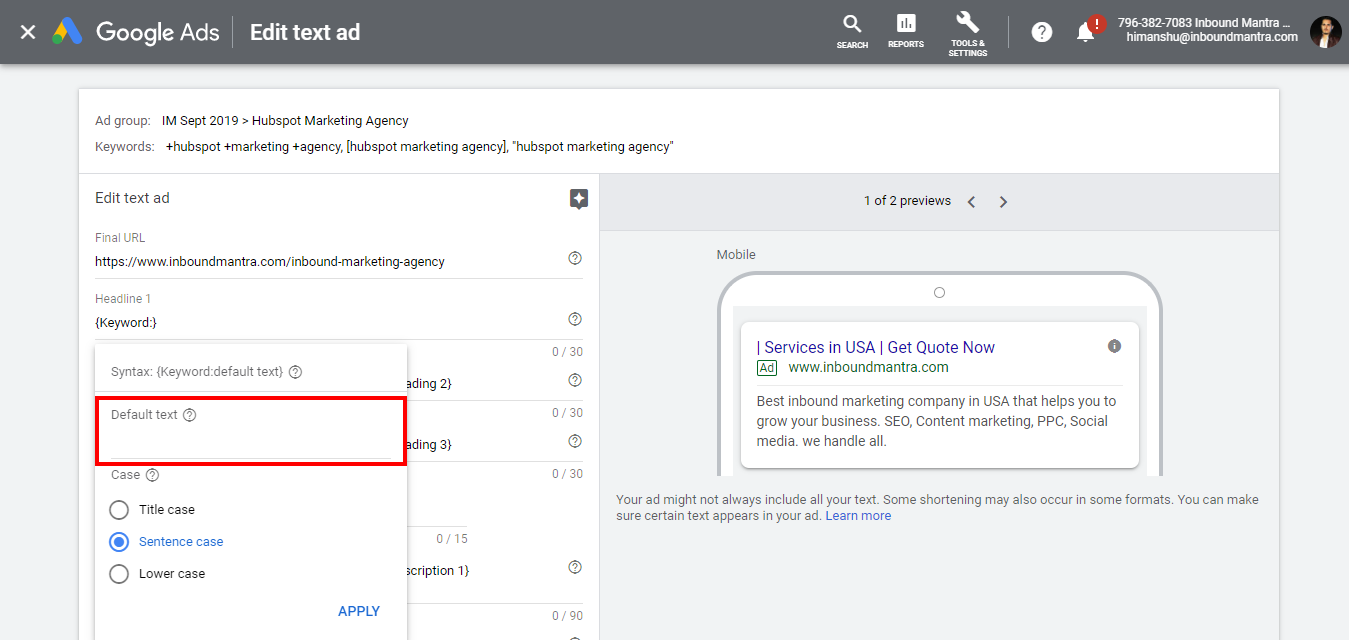Viewport: 1349px width, 640px height.
Task: Click the preview headline 'Services in USA | Get Quote Now'
Action: (x=876, y=348)
